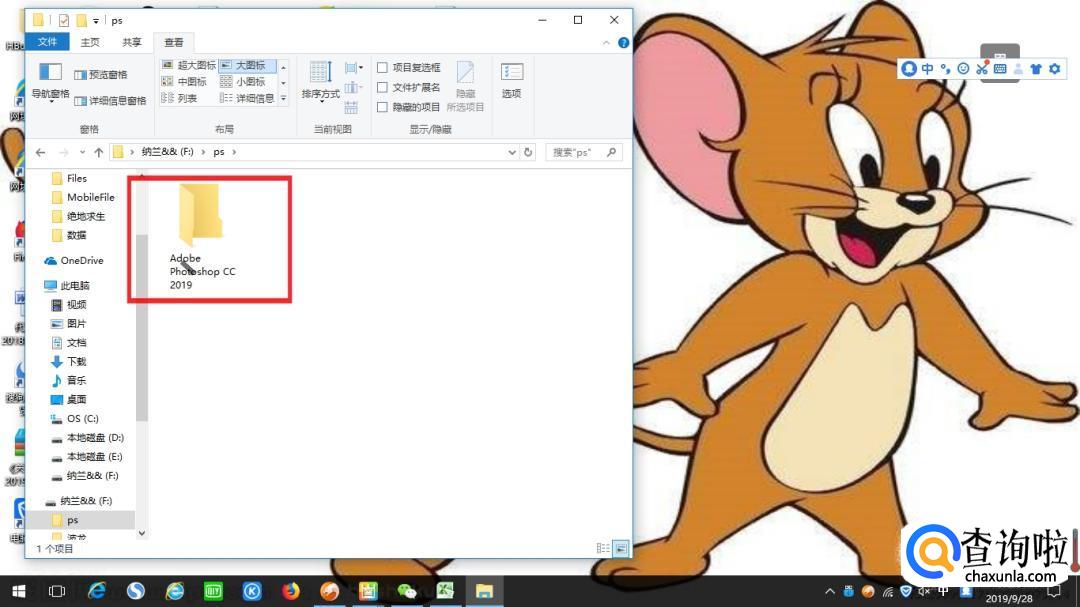Select ps folder in navigation tree
Viewport: 1080px width, 607px height.
click(72, 520)
